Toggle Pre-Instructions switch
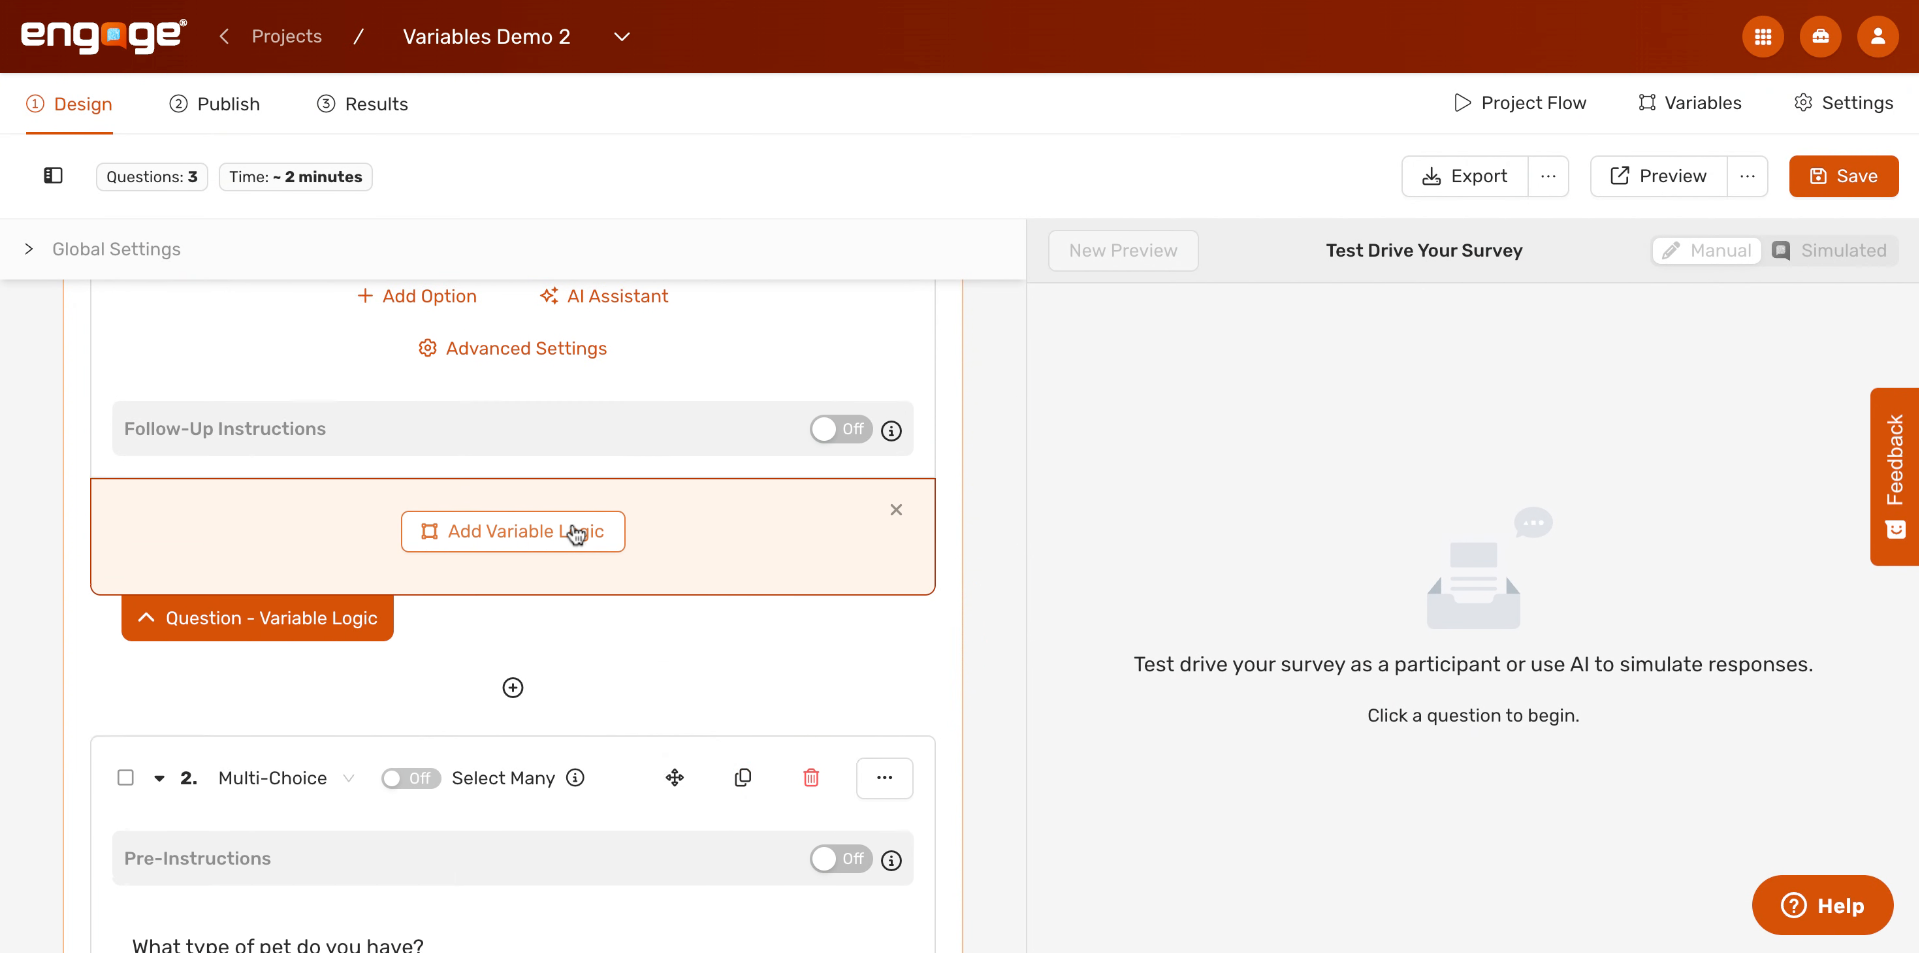The image size is (1919, 953). [x=841, y=859]
